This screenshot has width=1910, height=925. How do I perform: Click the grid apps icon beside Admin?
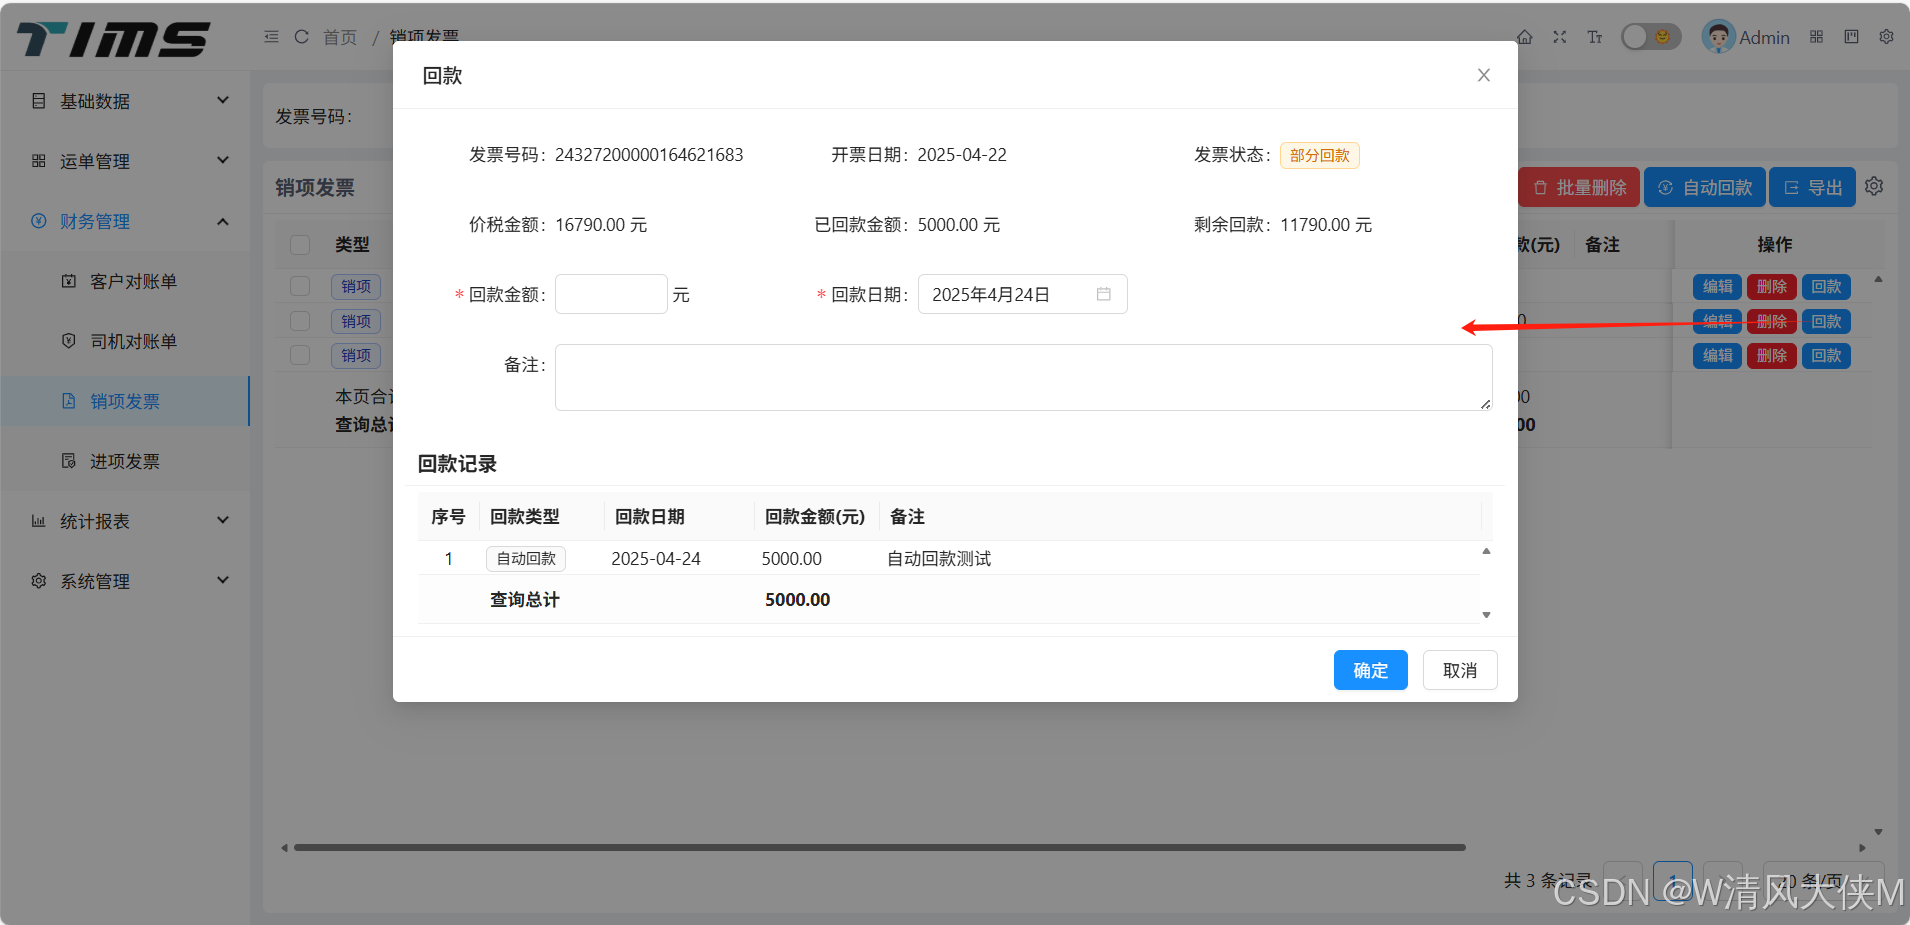click(x=1817, y=37)
